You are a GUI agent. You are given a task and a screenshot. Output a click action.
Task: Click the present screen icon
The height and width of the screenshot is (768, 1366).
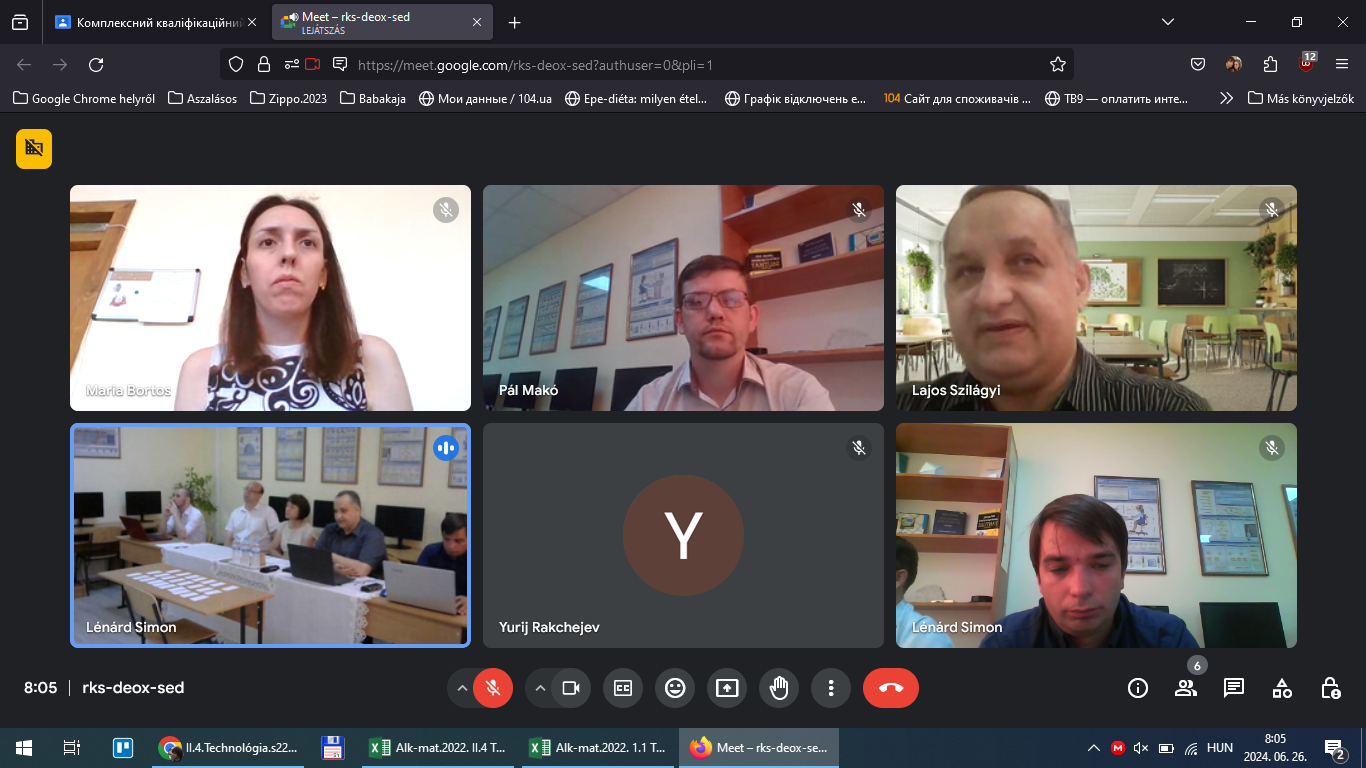pos(727,688)
